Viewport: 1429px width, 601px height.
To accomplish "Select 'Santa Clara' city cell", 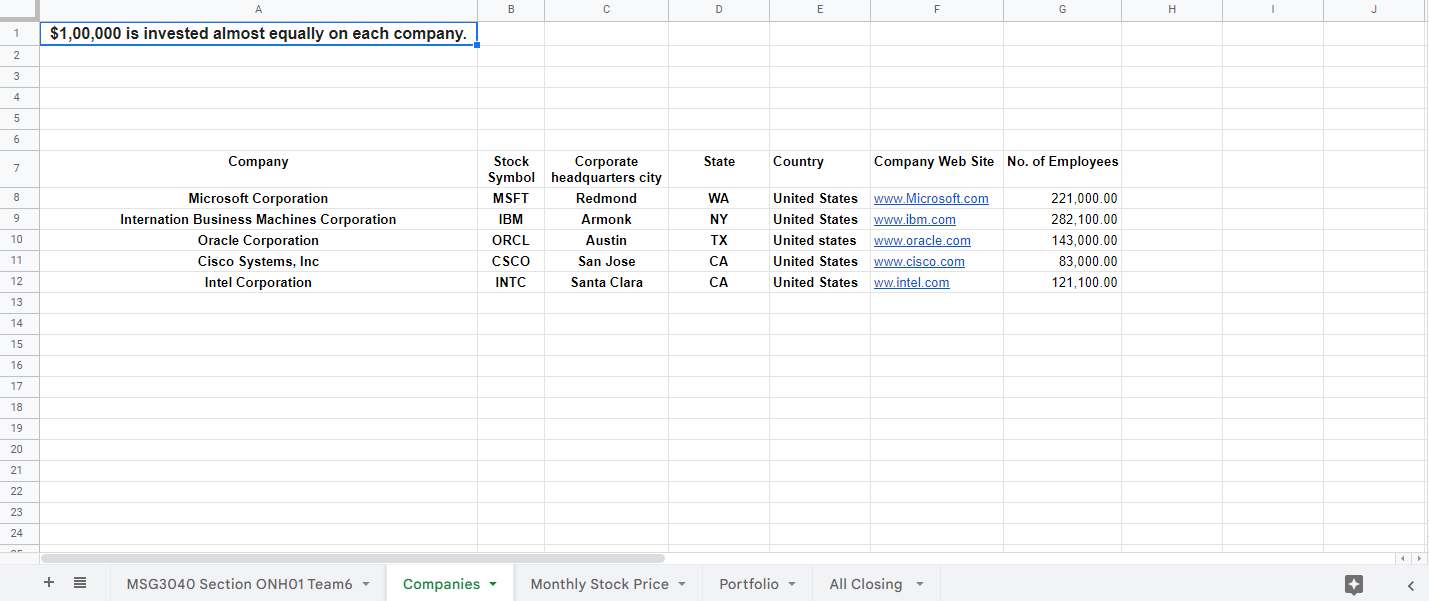I will coord(606,282).
